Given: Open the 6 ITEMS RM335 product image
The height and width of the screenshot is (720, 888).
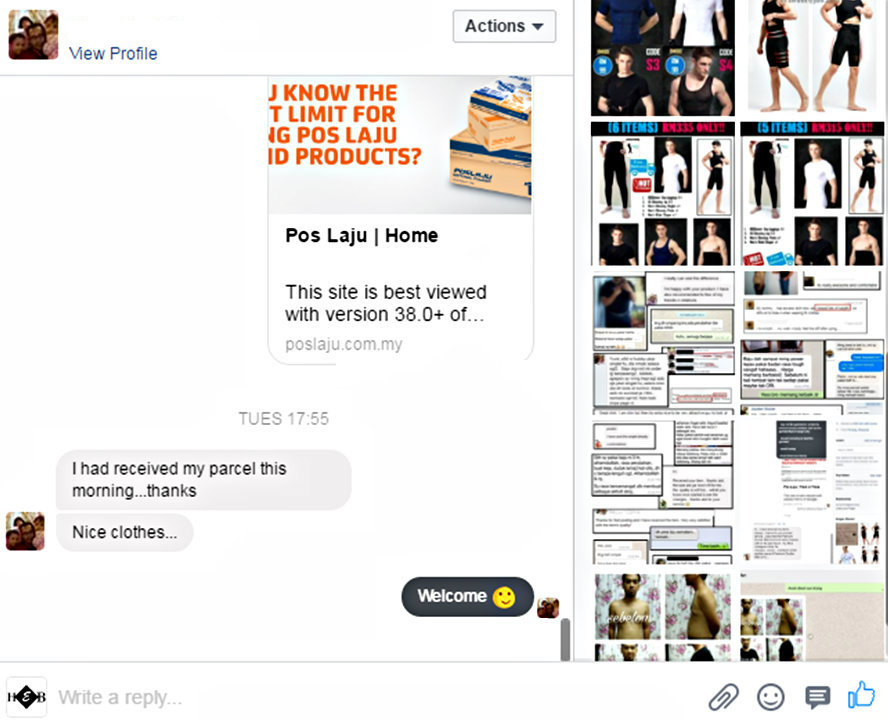Looking at the screenshot, I should [663, 193].
